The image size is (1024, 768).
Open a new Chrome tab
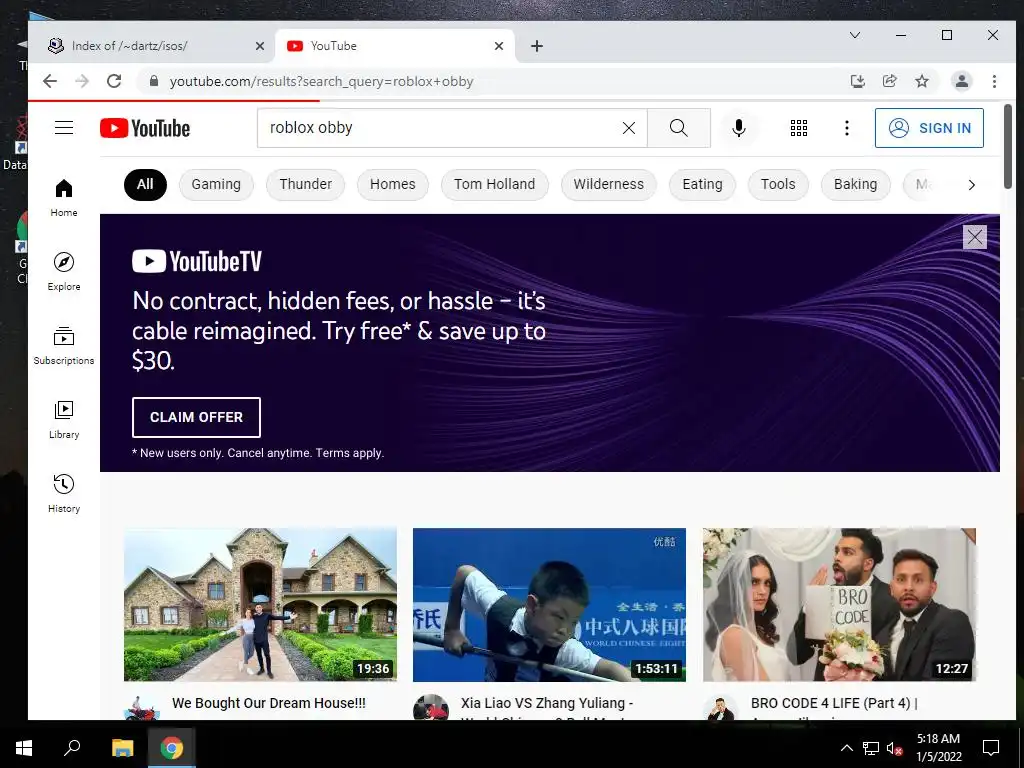coord(537,46)
